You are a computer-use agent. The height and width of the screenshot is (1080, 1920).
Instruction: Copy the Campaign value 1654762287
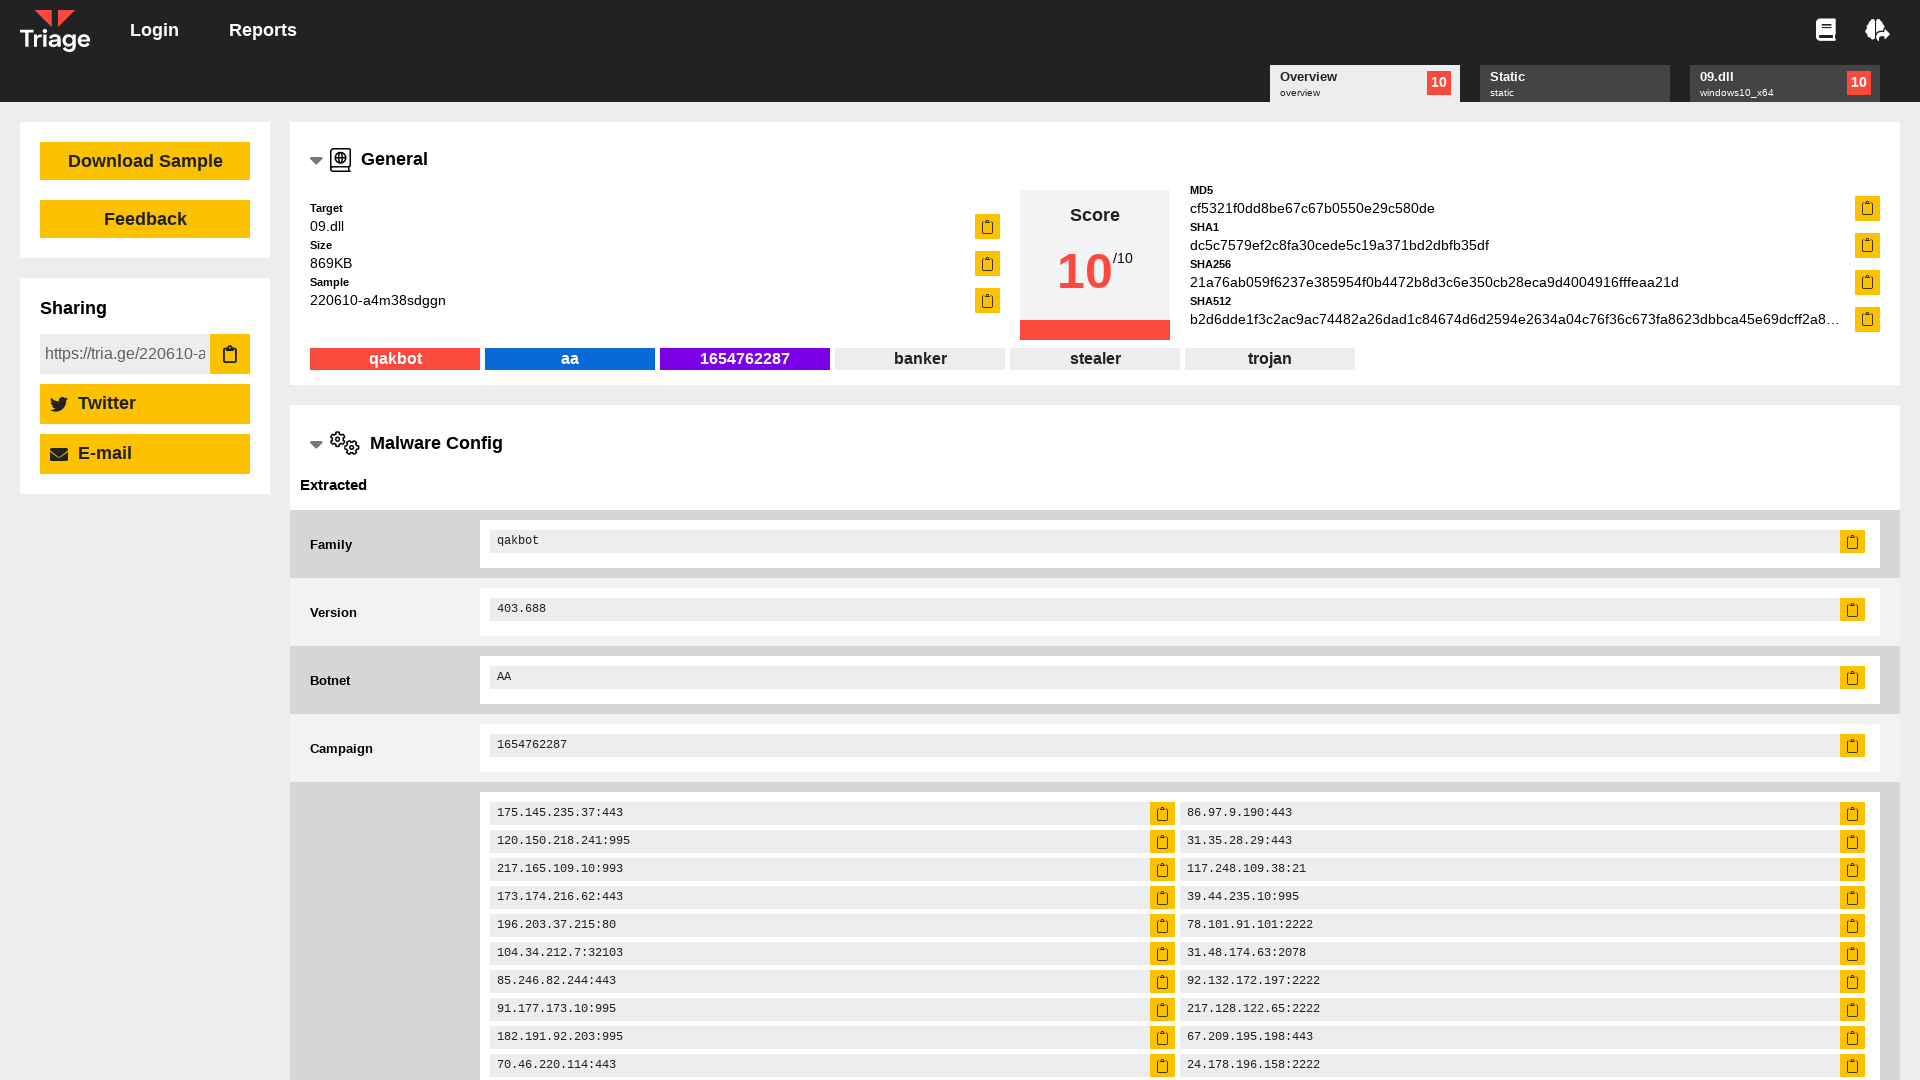click(x=1852, y=745)
